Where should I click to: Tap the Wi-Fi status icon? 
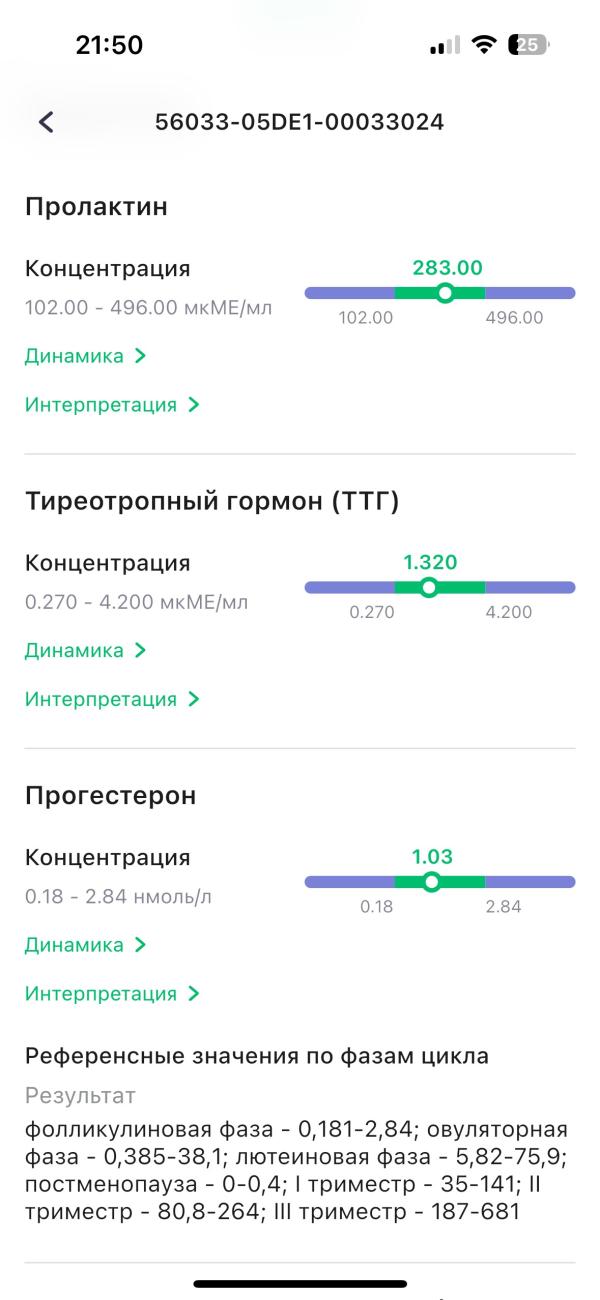[486, 45]
